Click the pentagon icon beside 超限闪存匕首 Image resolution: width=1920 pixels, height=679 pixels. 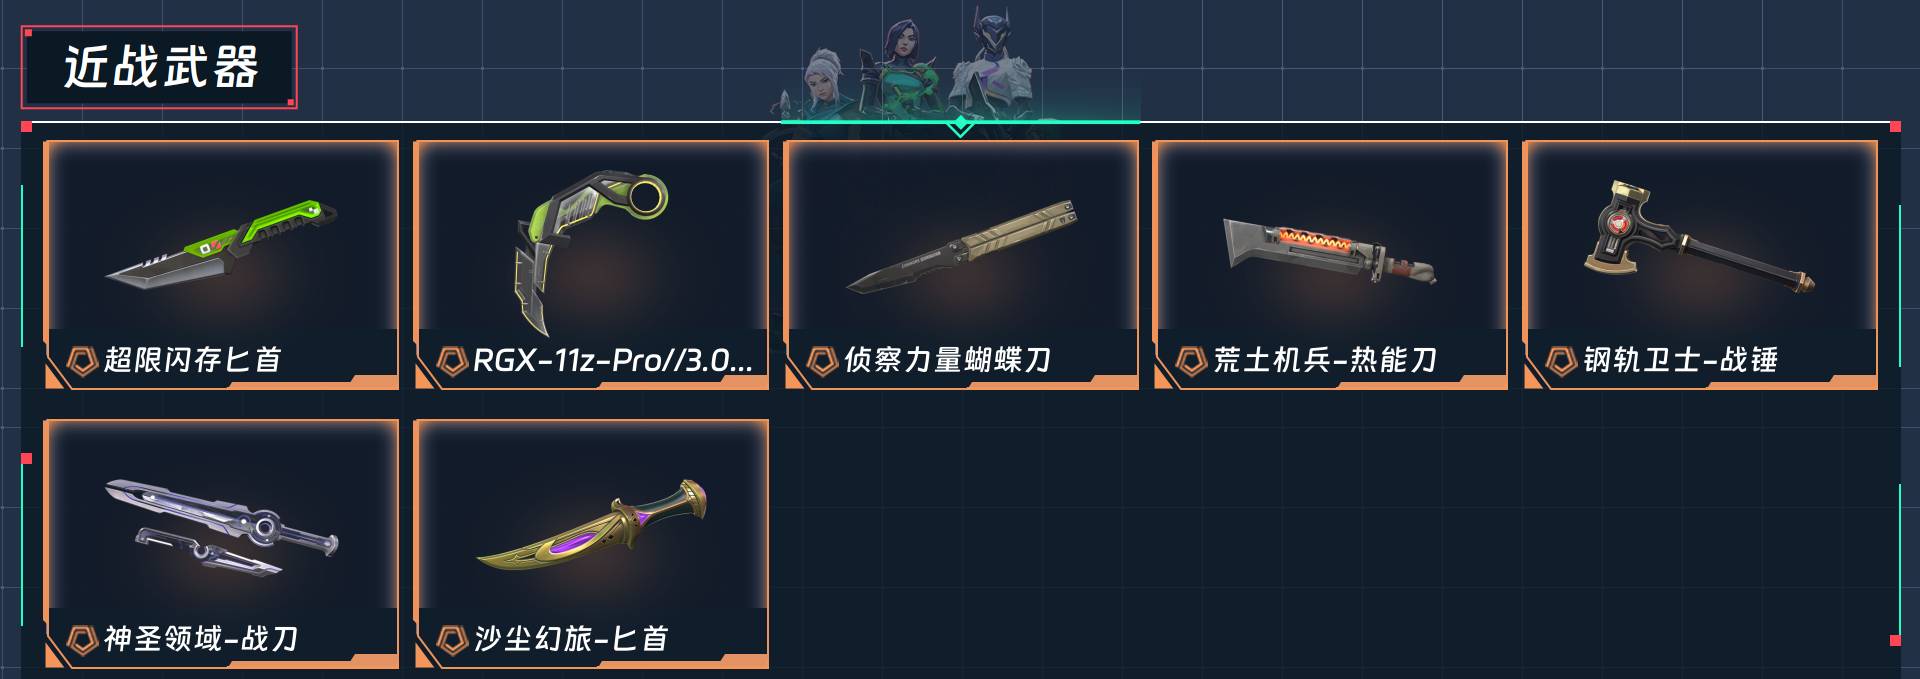tap(80, 360)
